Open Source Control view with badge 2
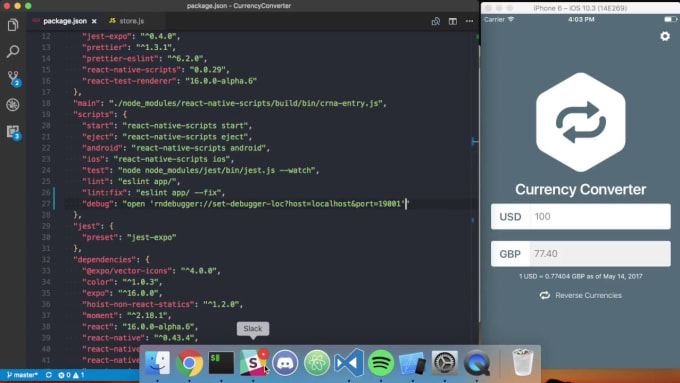The image size is (680, 383). point(13,79)
